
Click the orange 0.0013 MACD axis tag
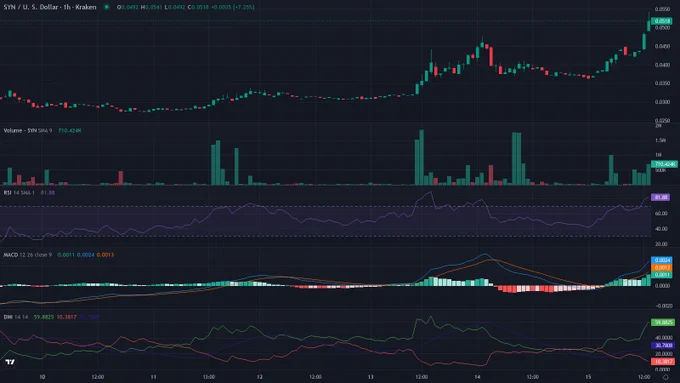coord(662,268)
